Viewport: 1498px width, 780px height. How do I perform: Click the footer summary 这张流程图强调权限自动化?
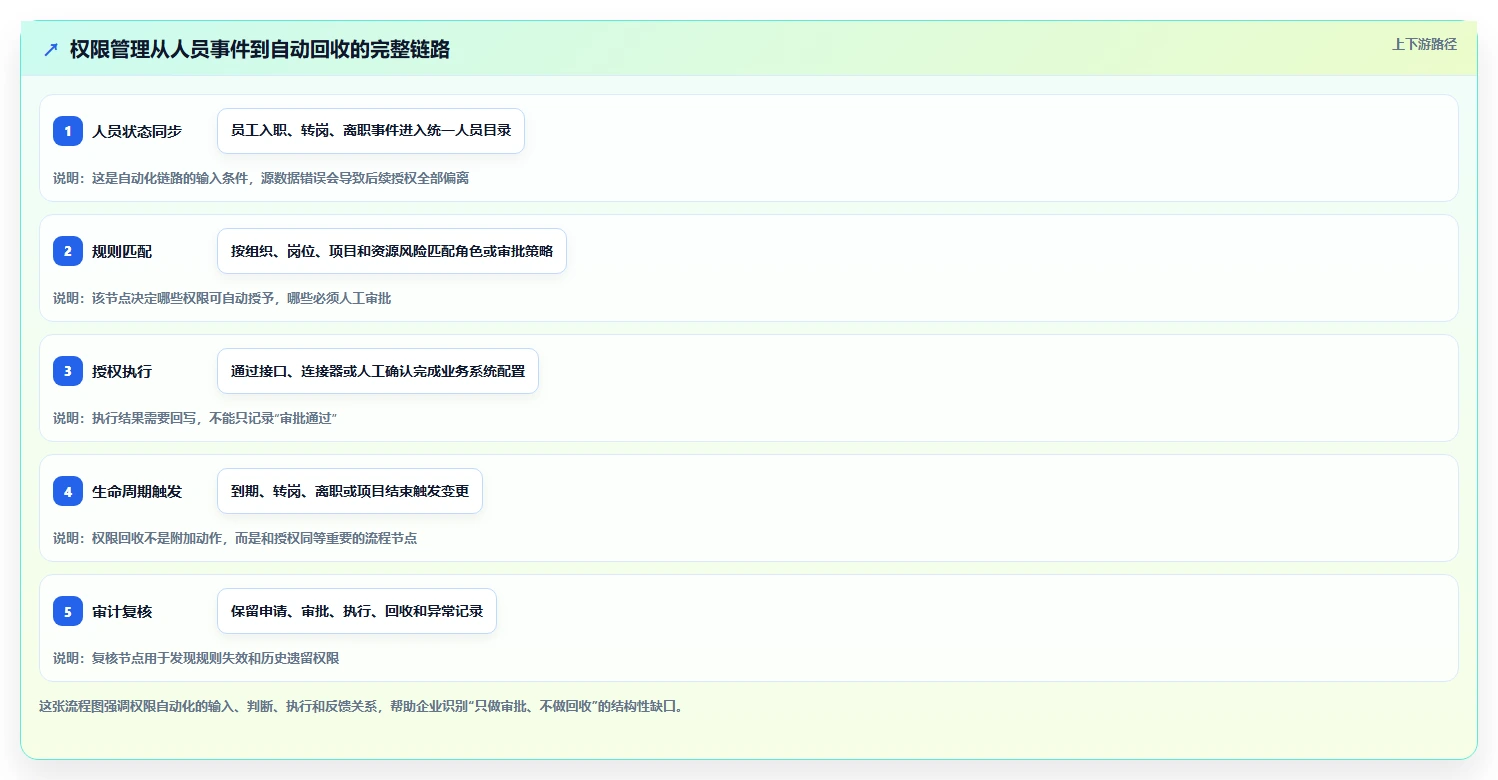pyautogui.click(x=362, y=706)
